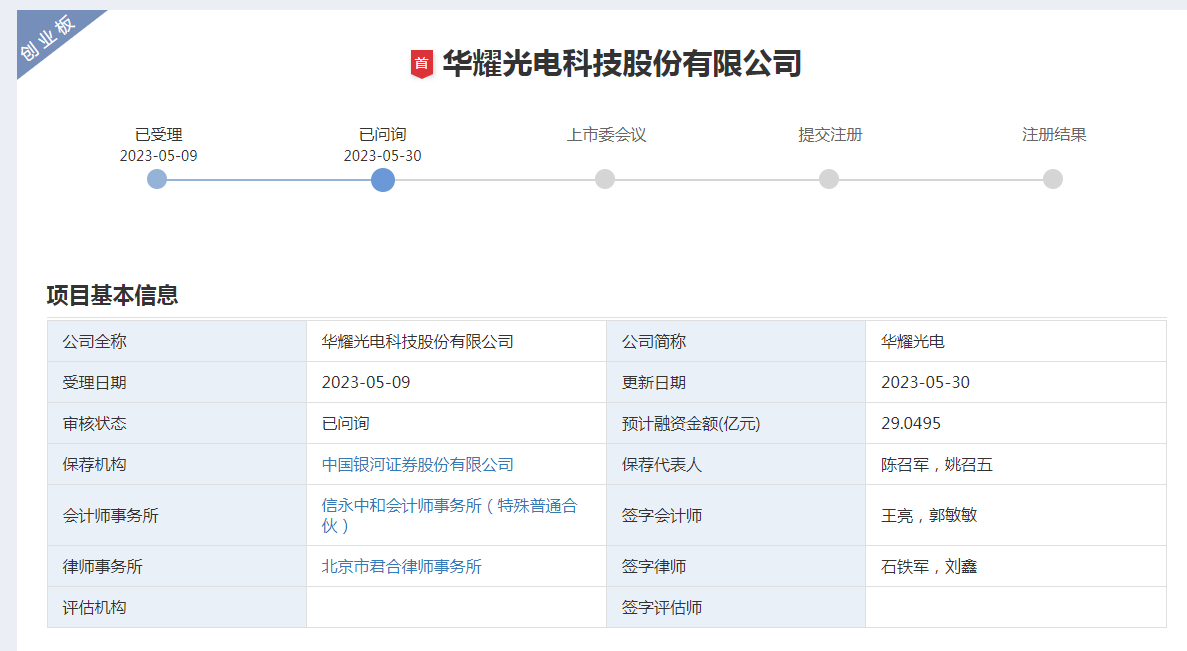Screen dimensions: 1187x651
Task: Click the 预计融资金额(亿元) label
Action: [x=691, y=424]
